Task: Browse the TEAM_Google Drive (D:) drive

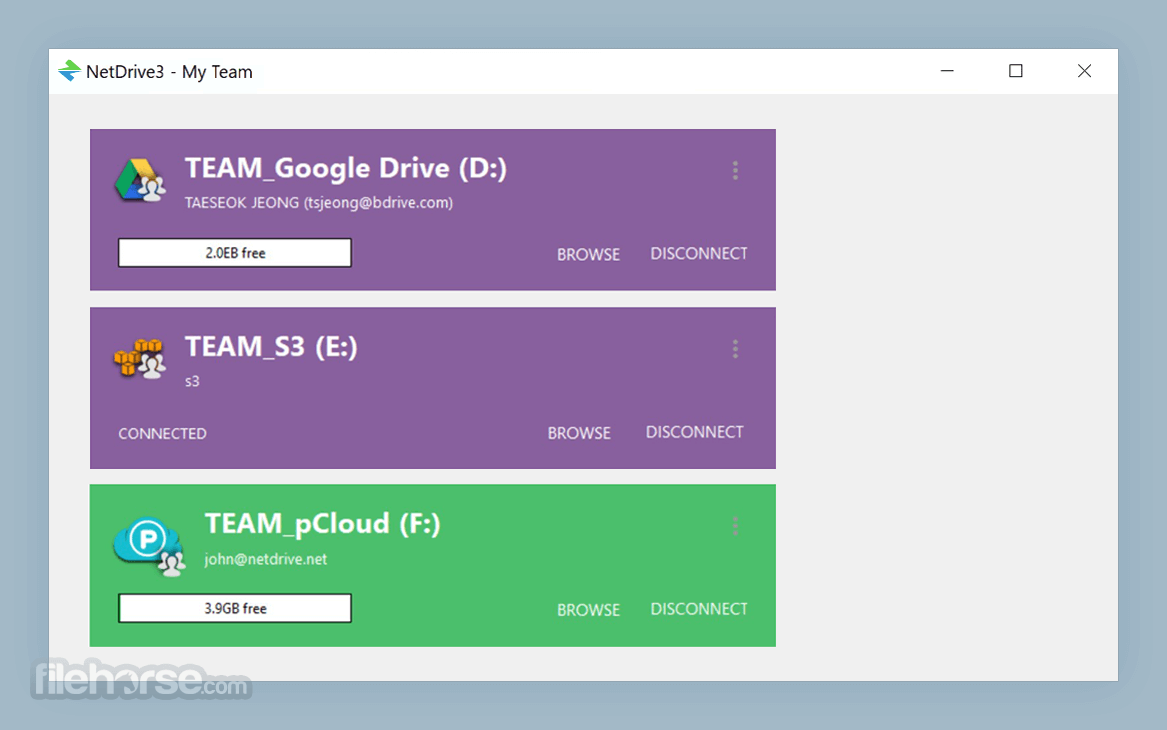Action: click(x=588, y=254)
